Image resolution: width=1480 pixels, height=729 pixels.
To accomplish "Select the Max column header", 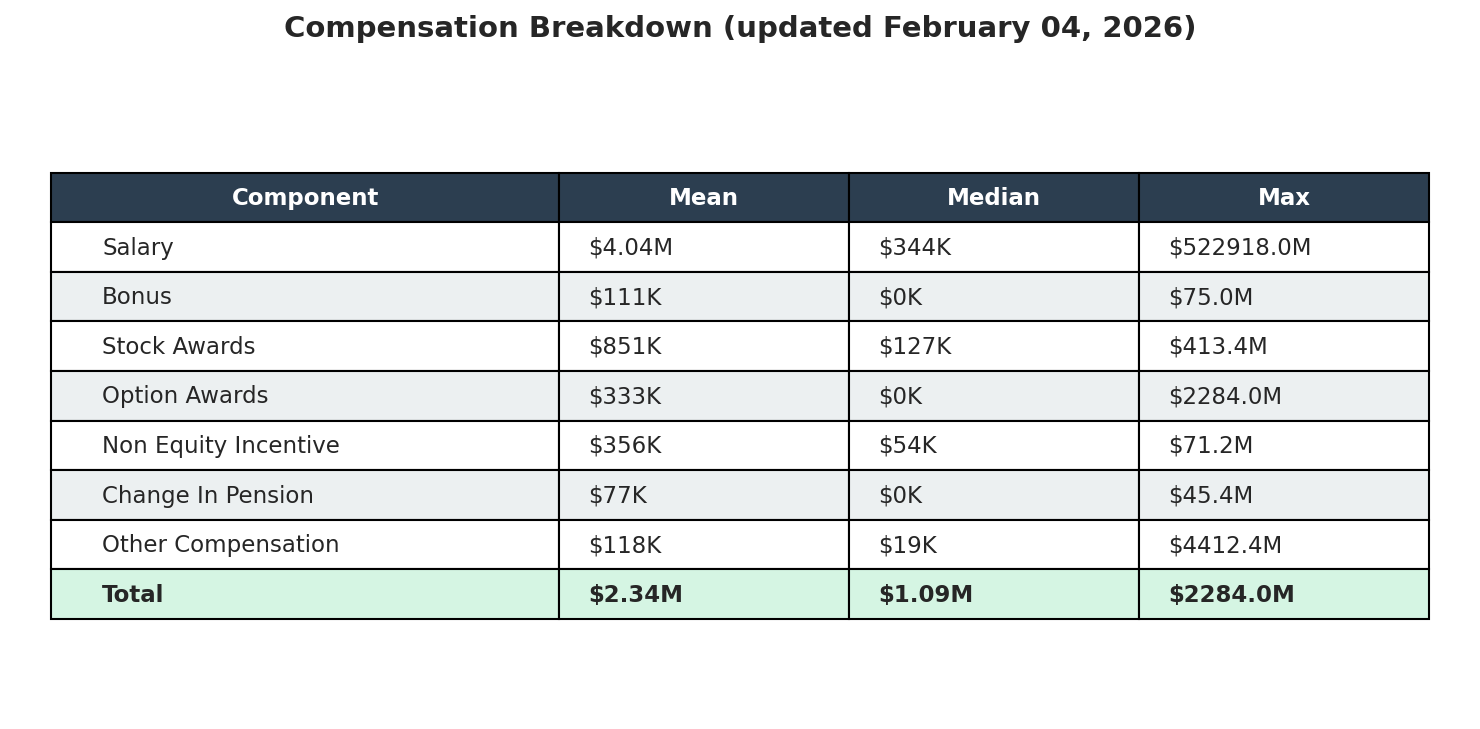I will [x=1283, y=198].
